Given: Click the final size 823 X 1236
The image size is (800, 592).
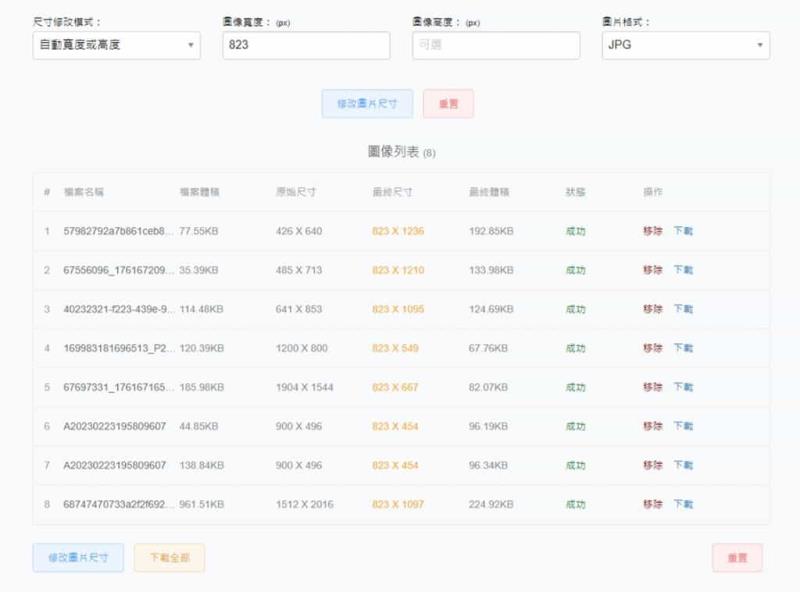Looking at the screenshot, I should pyautogui.click(x=398, y=231).
